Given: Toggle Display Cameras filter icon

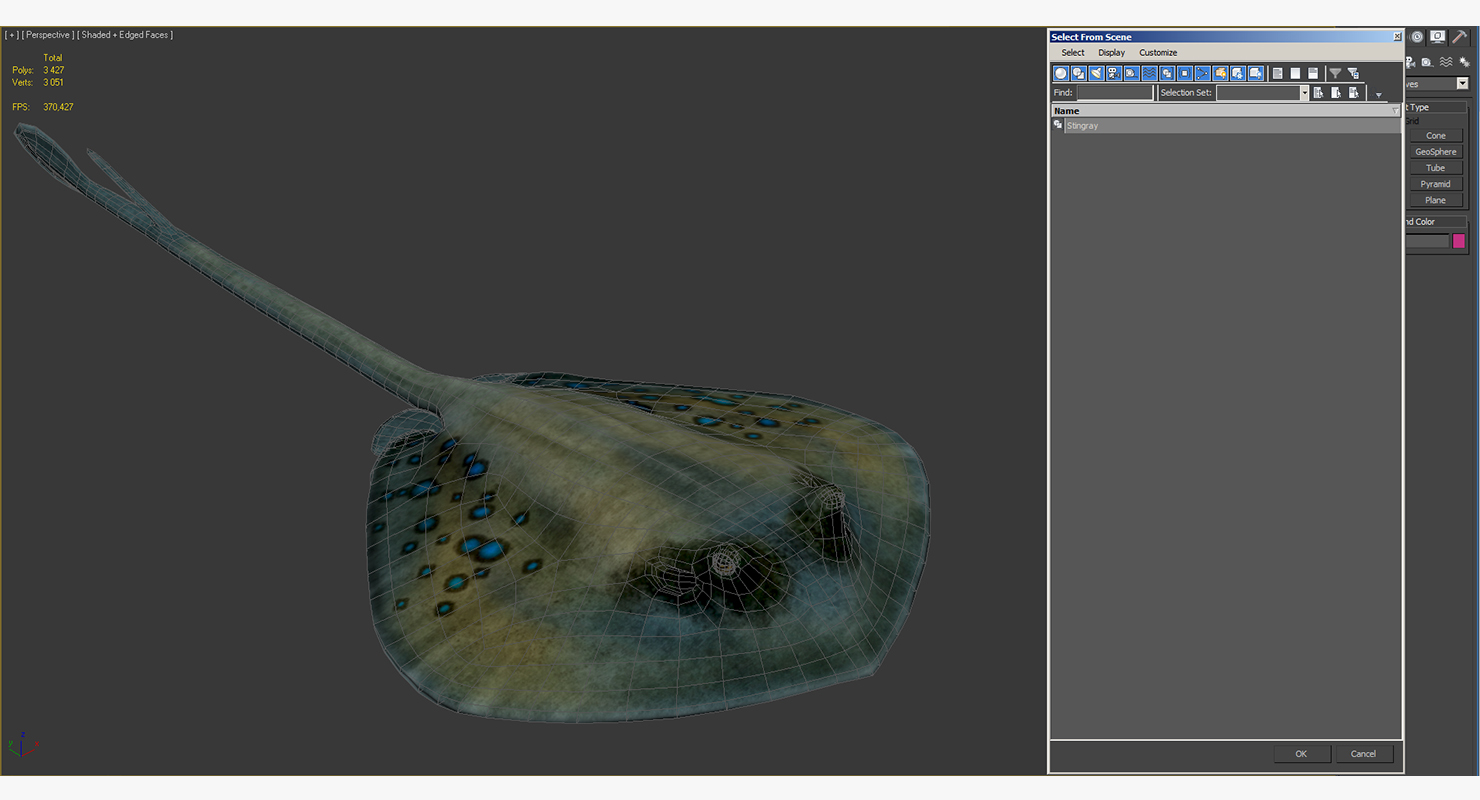Looking at the screenshot, I should [x=1114, y=73].
